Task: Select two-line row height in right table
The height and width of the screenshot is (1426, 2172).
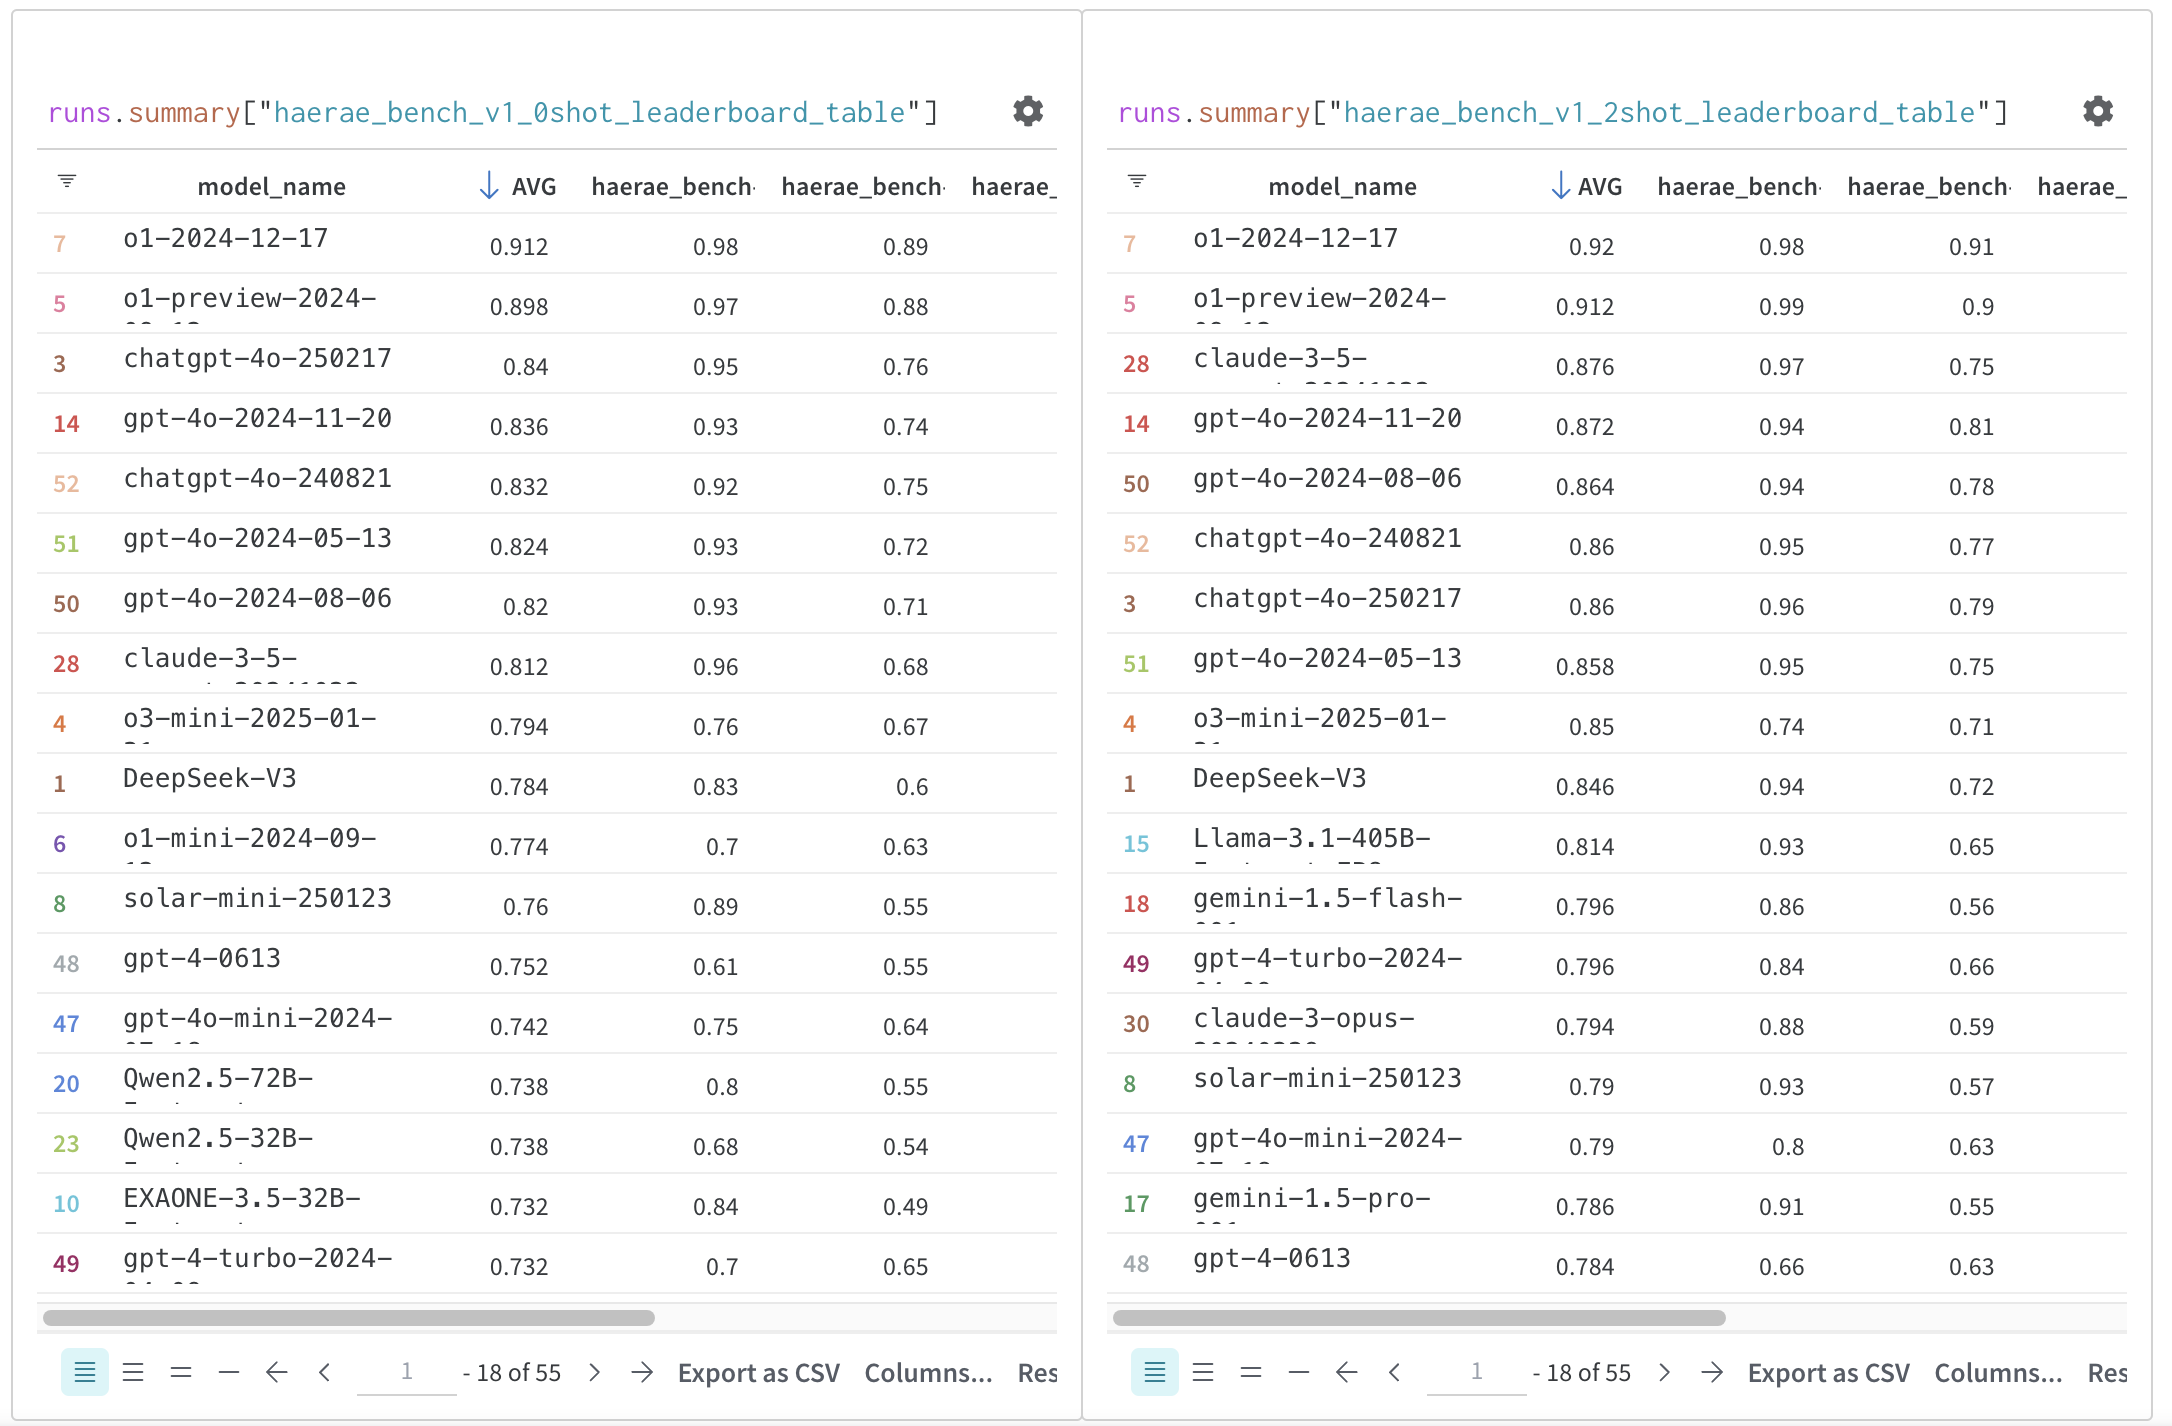Action: [1251, 1372]
